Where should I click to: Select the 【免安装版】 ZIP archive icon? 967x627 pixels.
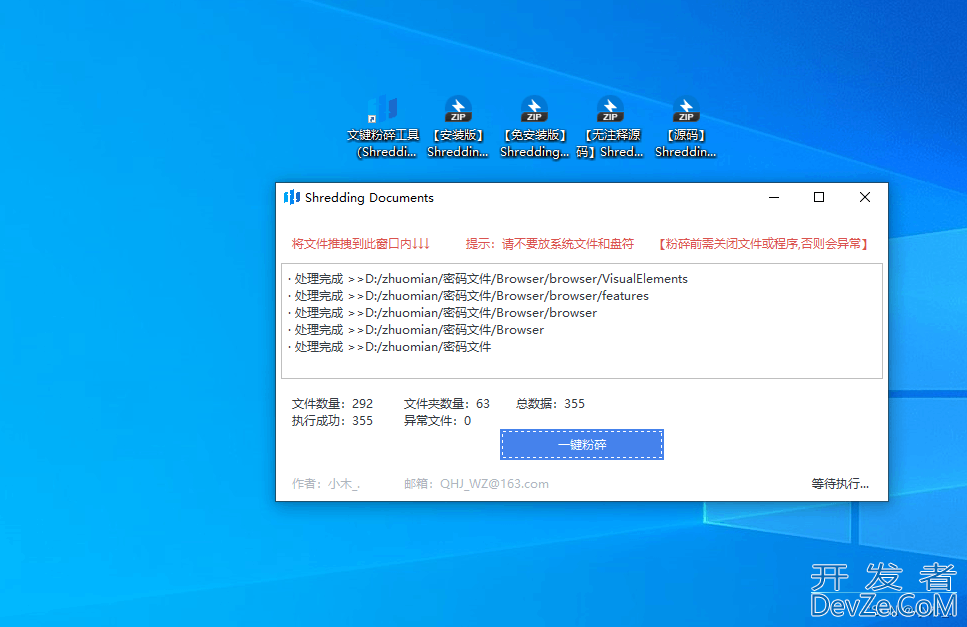pos(534,110)
